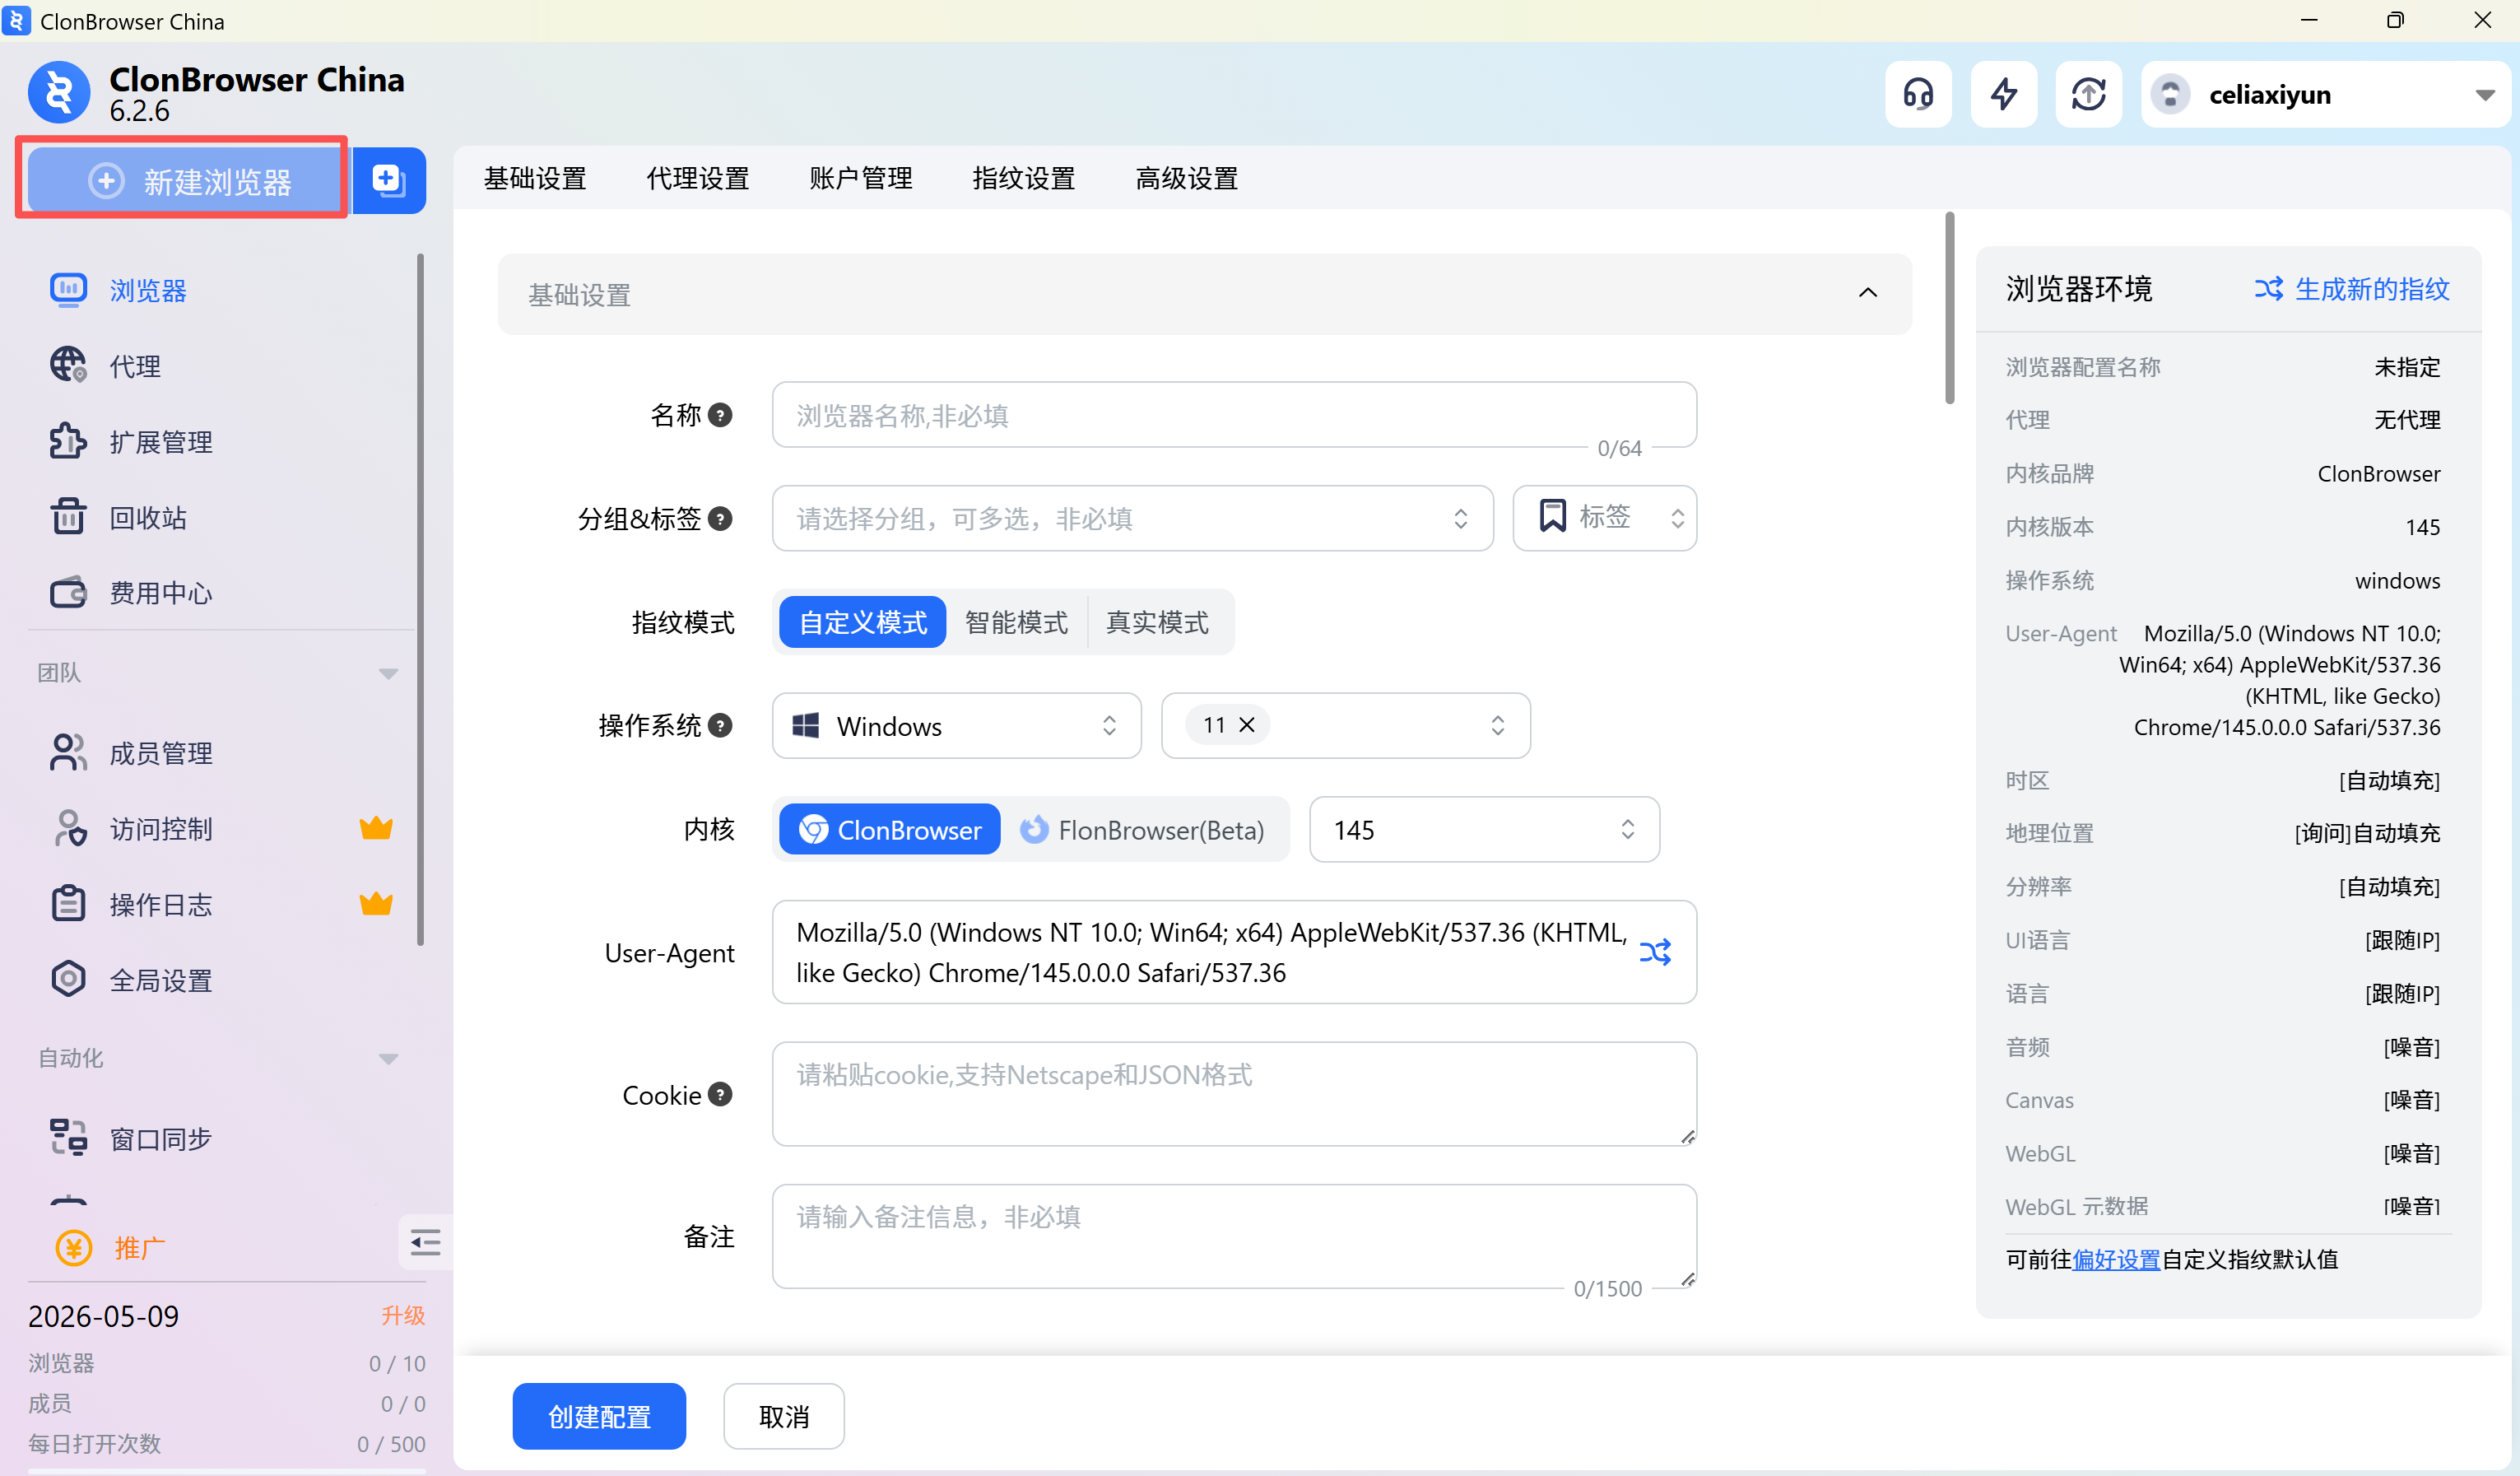Collapse the sidebar with the menu-fold icon
Viewport: 2520px width, 1476px height.
pyautogui.click(x=425, y=1243)
